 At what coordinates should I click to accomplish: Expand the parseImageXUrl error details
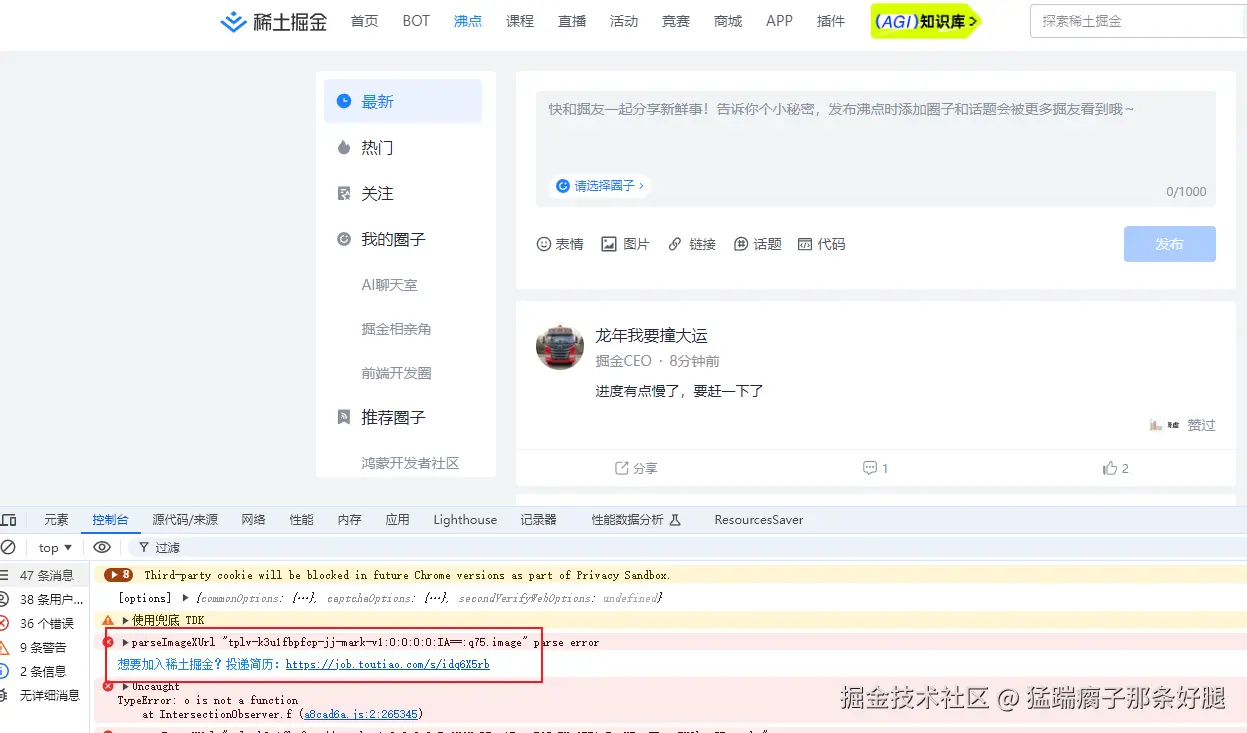tap(123, 643)
